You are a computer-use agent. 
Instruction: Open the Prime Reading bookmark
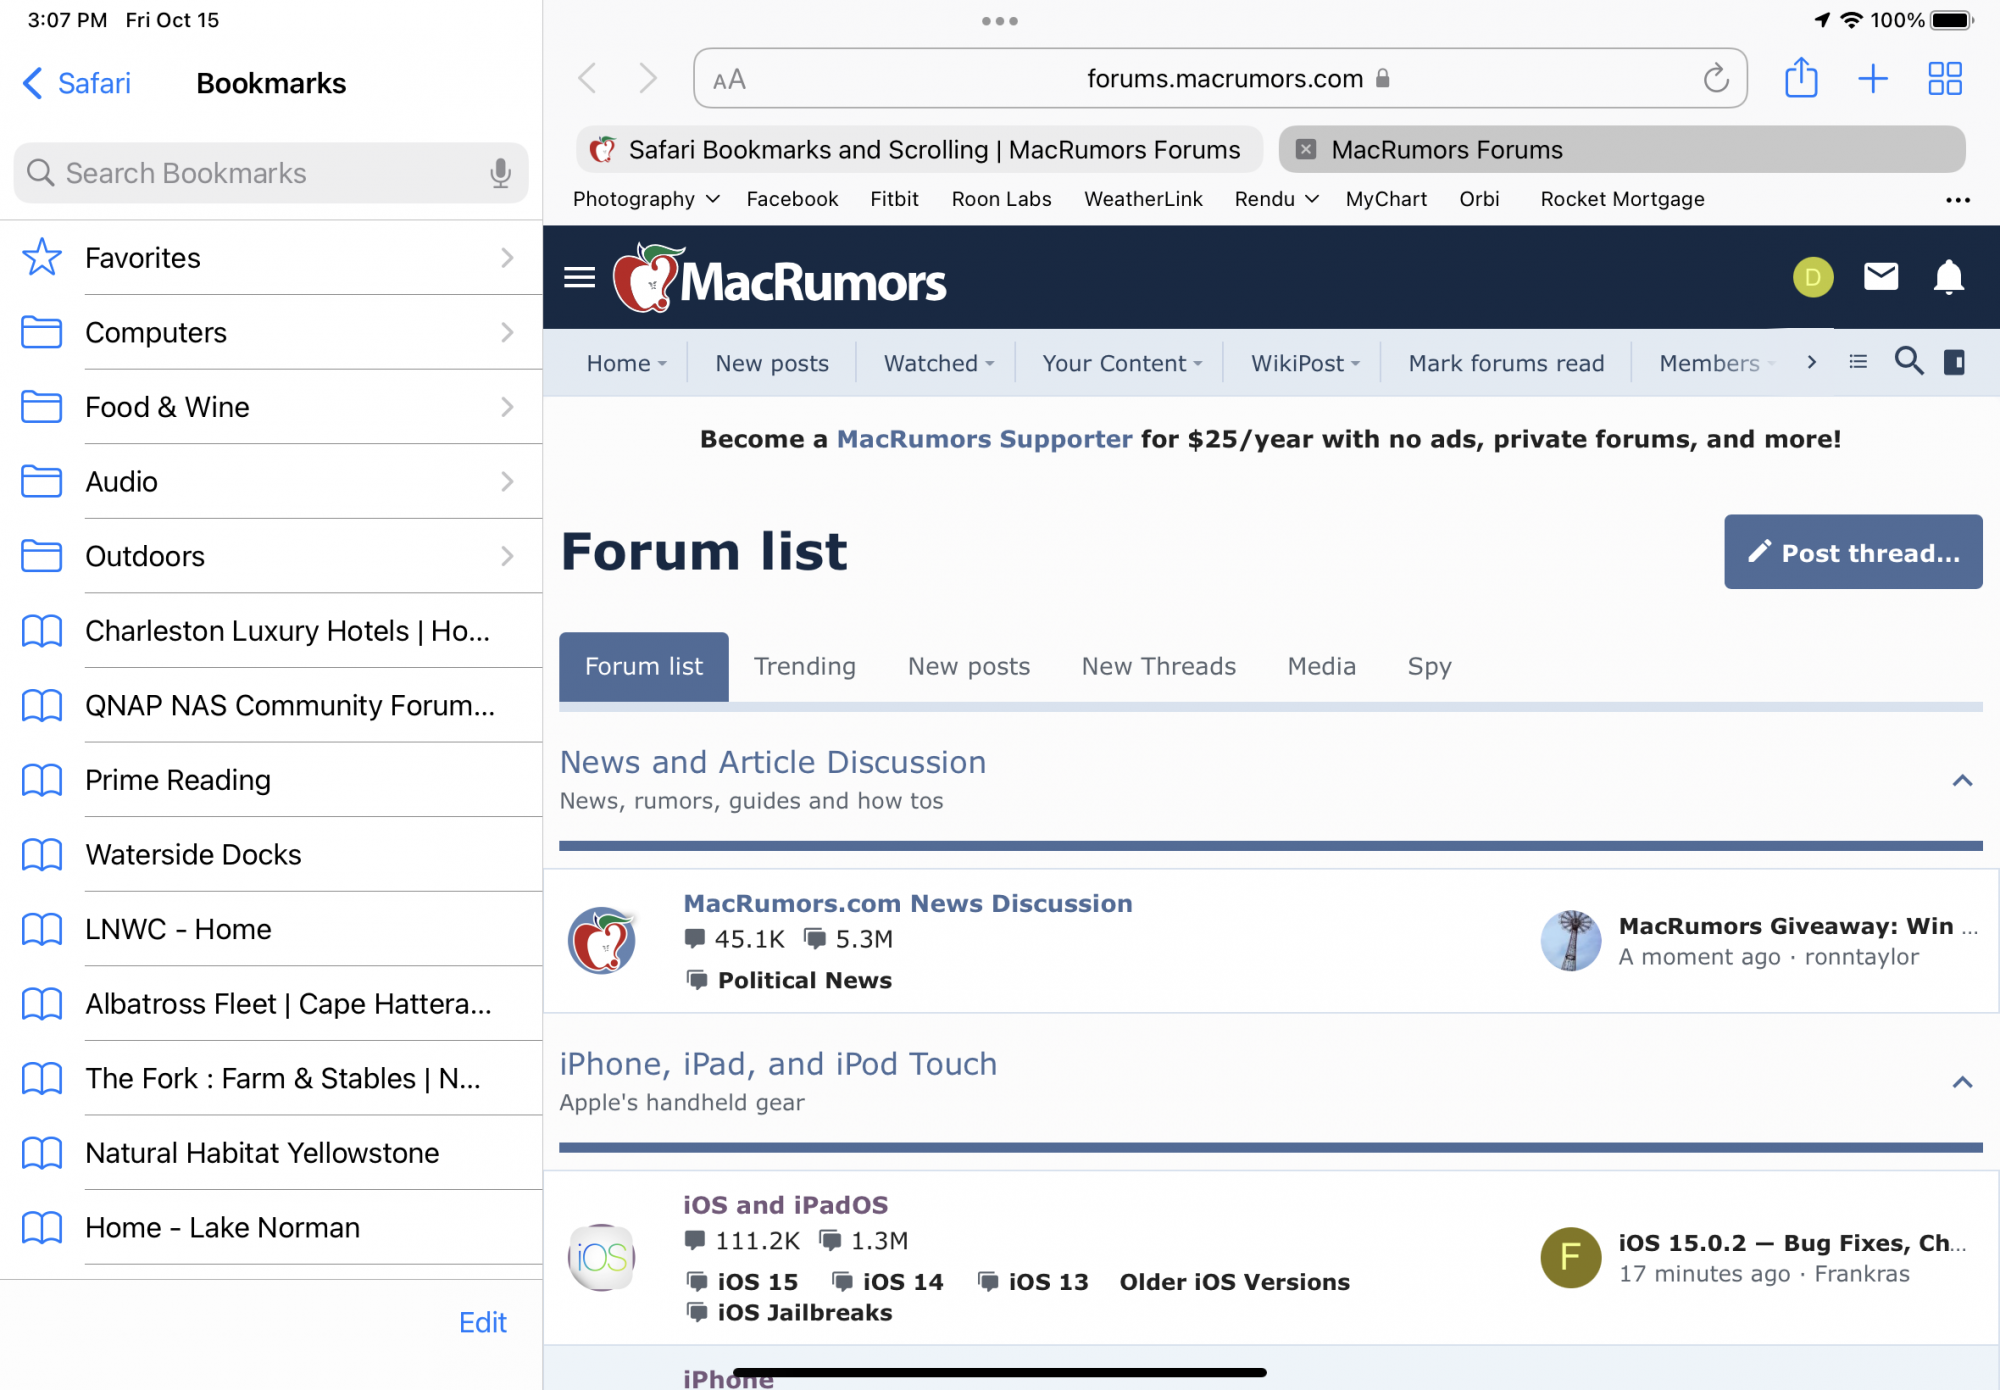point(271,780)
